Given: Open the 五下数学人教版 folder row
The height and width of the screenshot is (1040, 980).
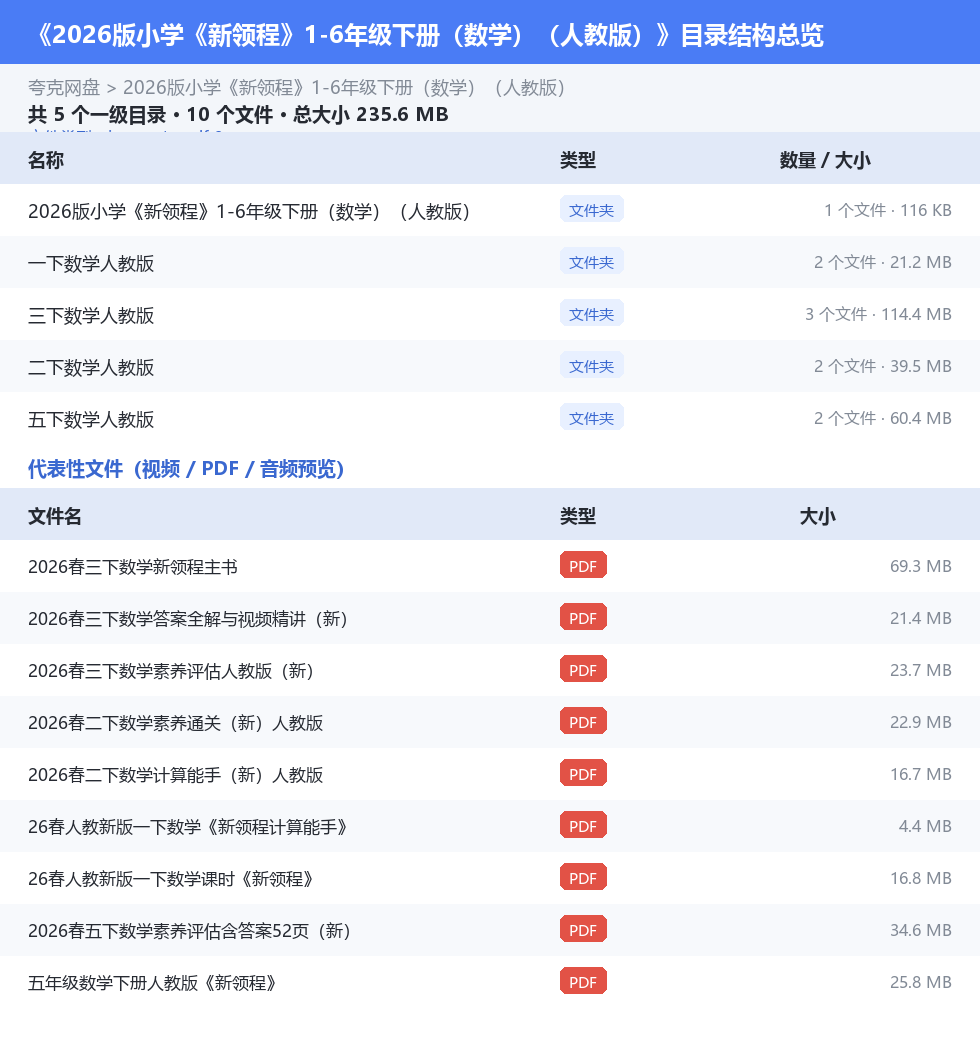Looking at the screenshot, I should [x=490, y=419].
